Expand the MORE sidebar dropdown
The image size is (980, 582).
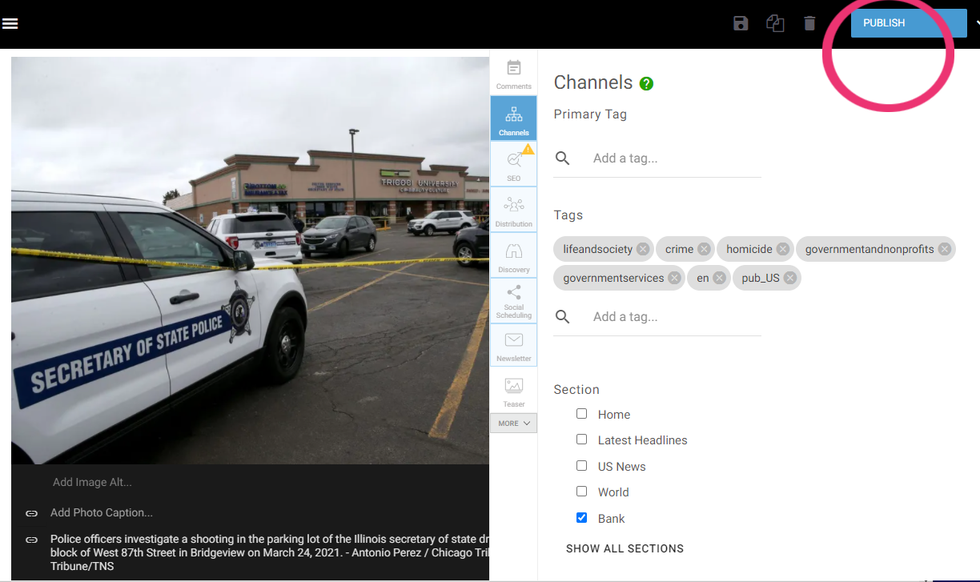514,423
